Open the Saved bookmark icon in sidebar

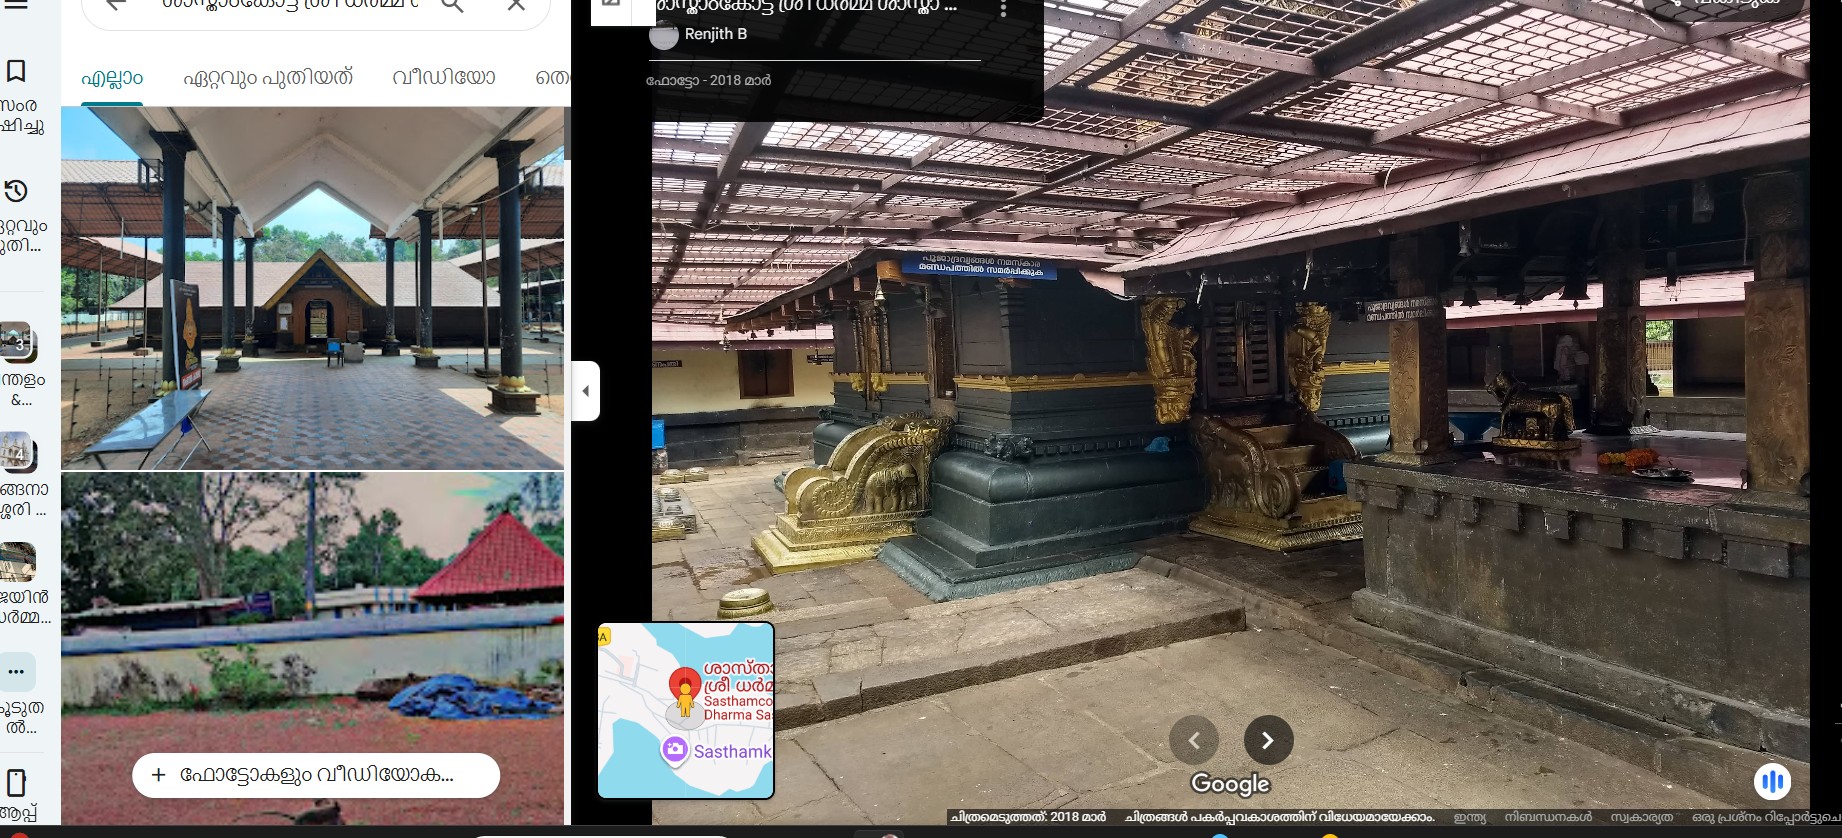16,71
